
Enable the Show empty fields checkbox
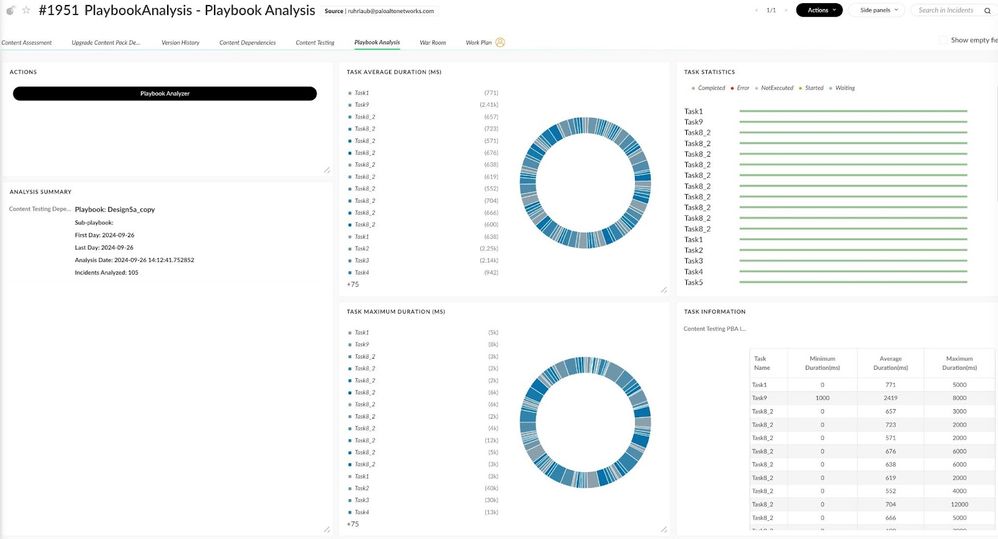943,40
